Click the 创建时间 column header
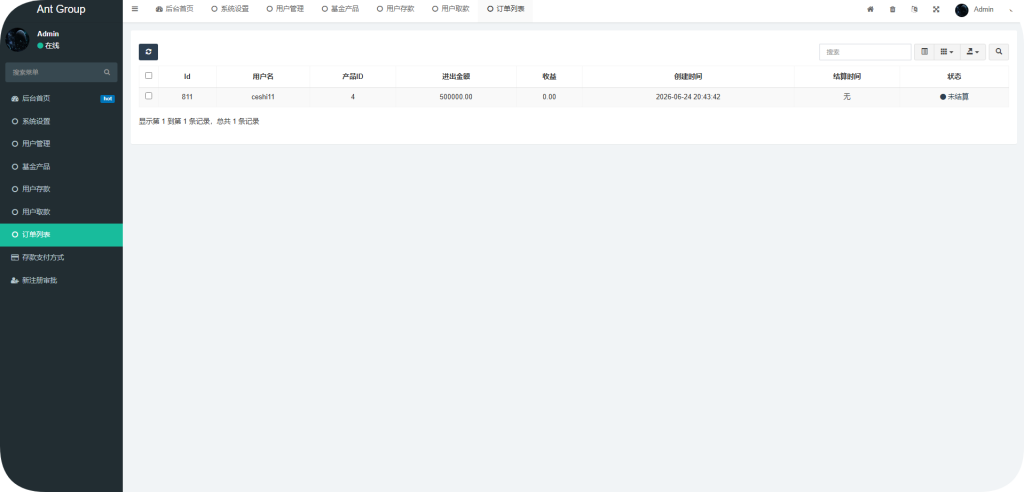1024x492 pixels. pos(688,76)
